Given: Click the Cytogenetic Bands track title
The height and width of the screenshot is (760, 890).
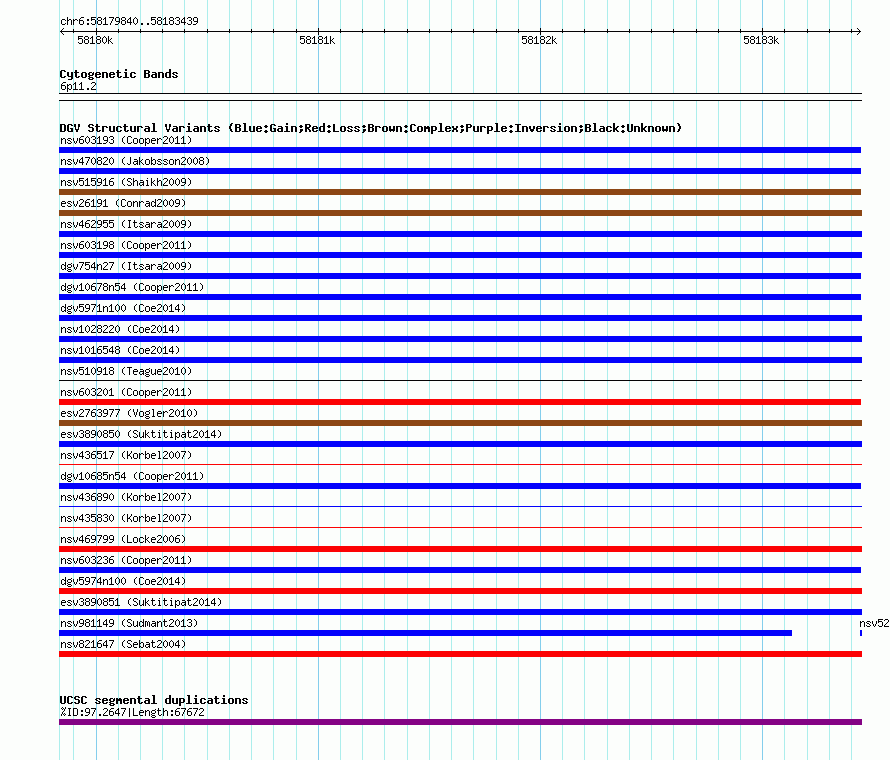Looking at the screenshot, I should pos(119,74).
